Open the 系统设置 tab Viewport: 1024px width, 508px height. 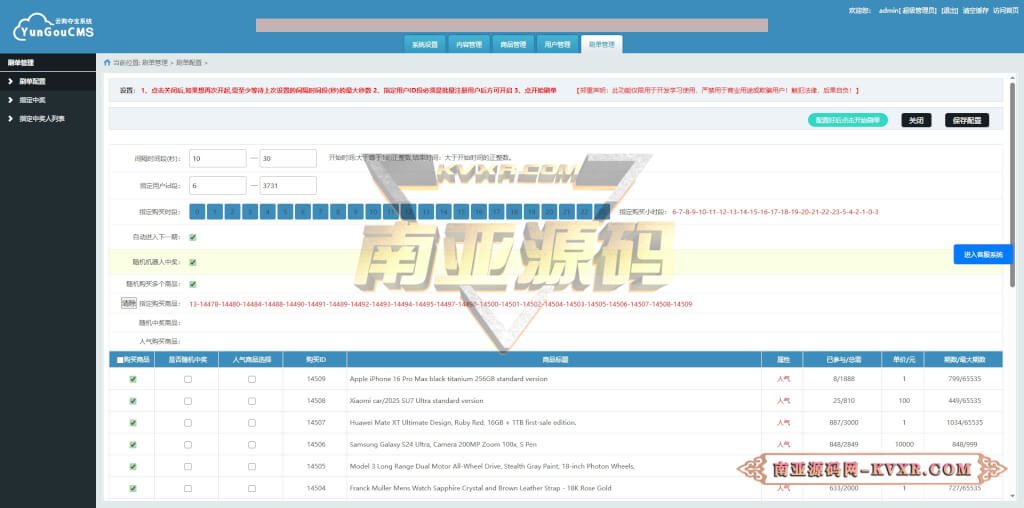point(424,44)
